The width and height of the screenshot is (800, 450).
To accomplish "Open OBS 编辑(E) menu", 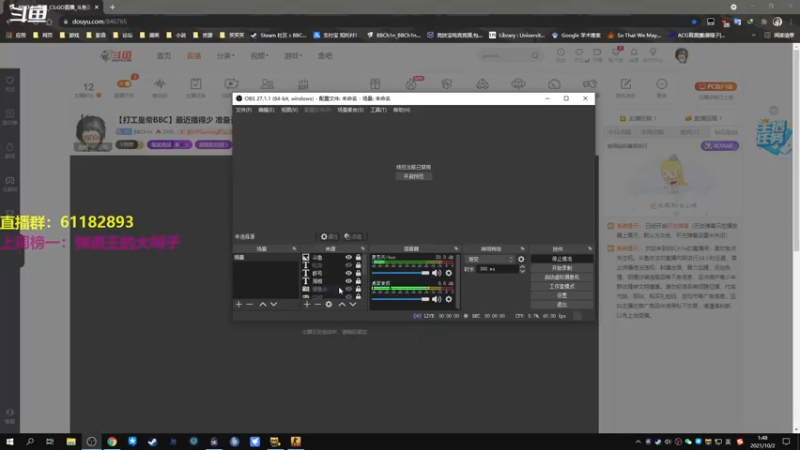I will [266, 110].
